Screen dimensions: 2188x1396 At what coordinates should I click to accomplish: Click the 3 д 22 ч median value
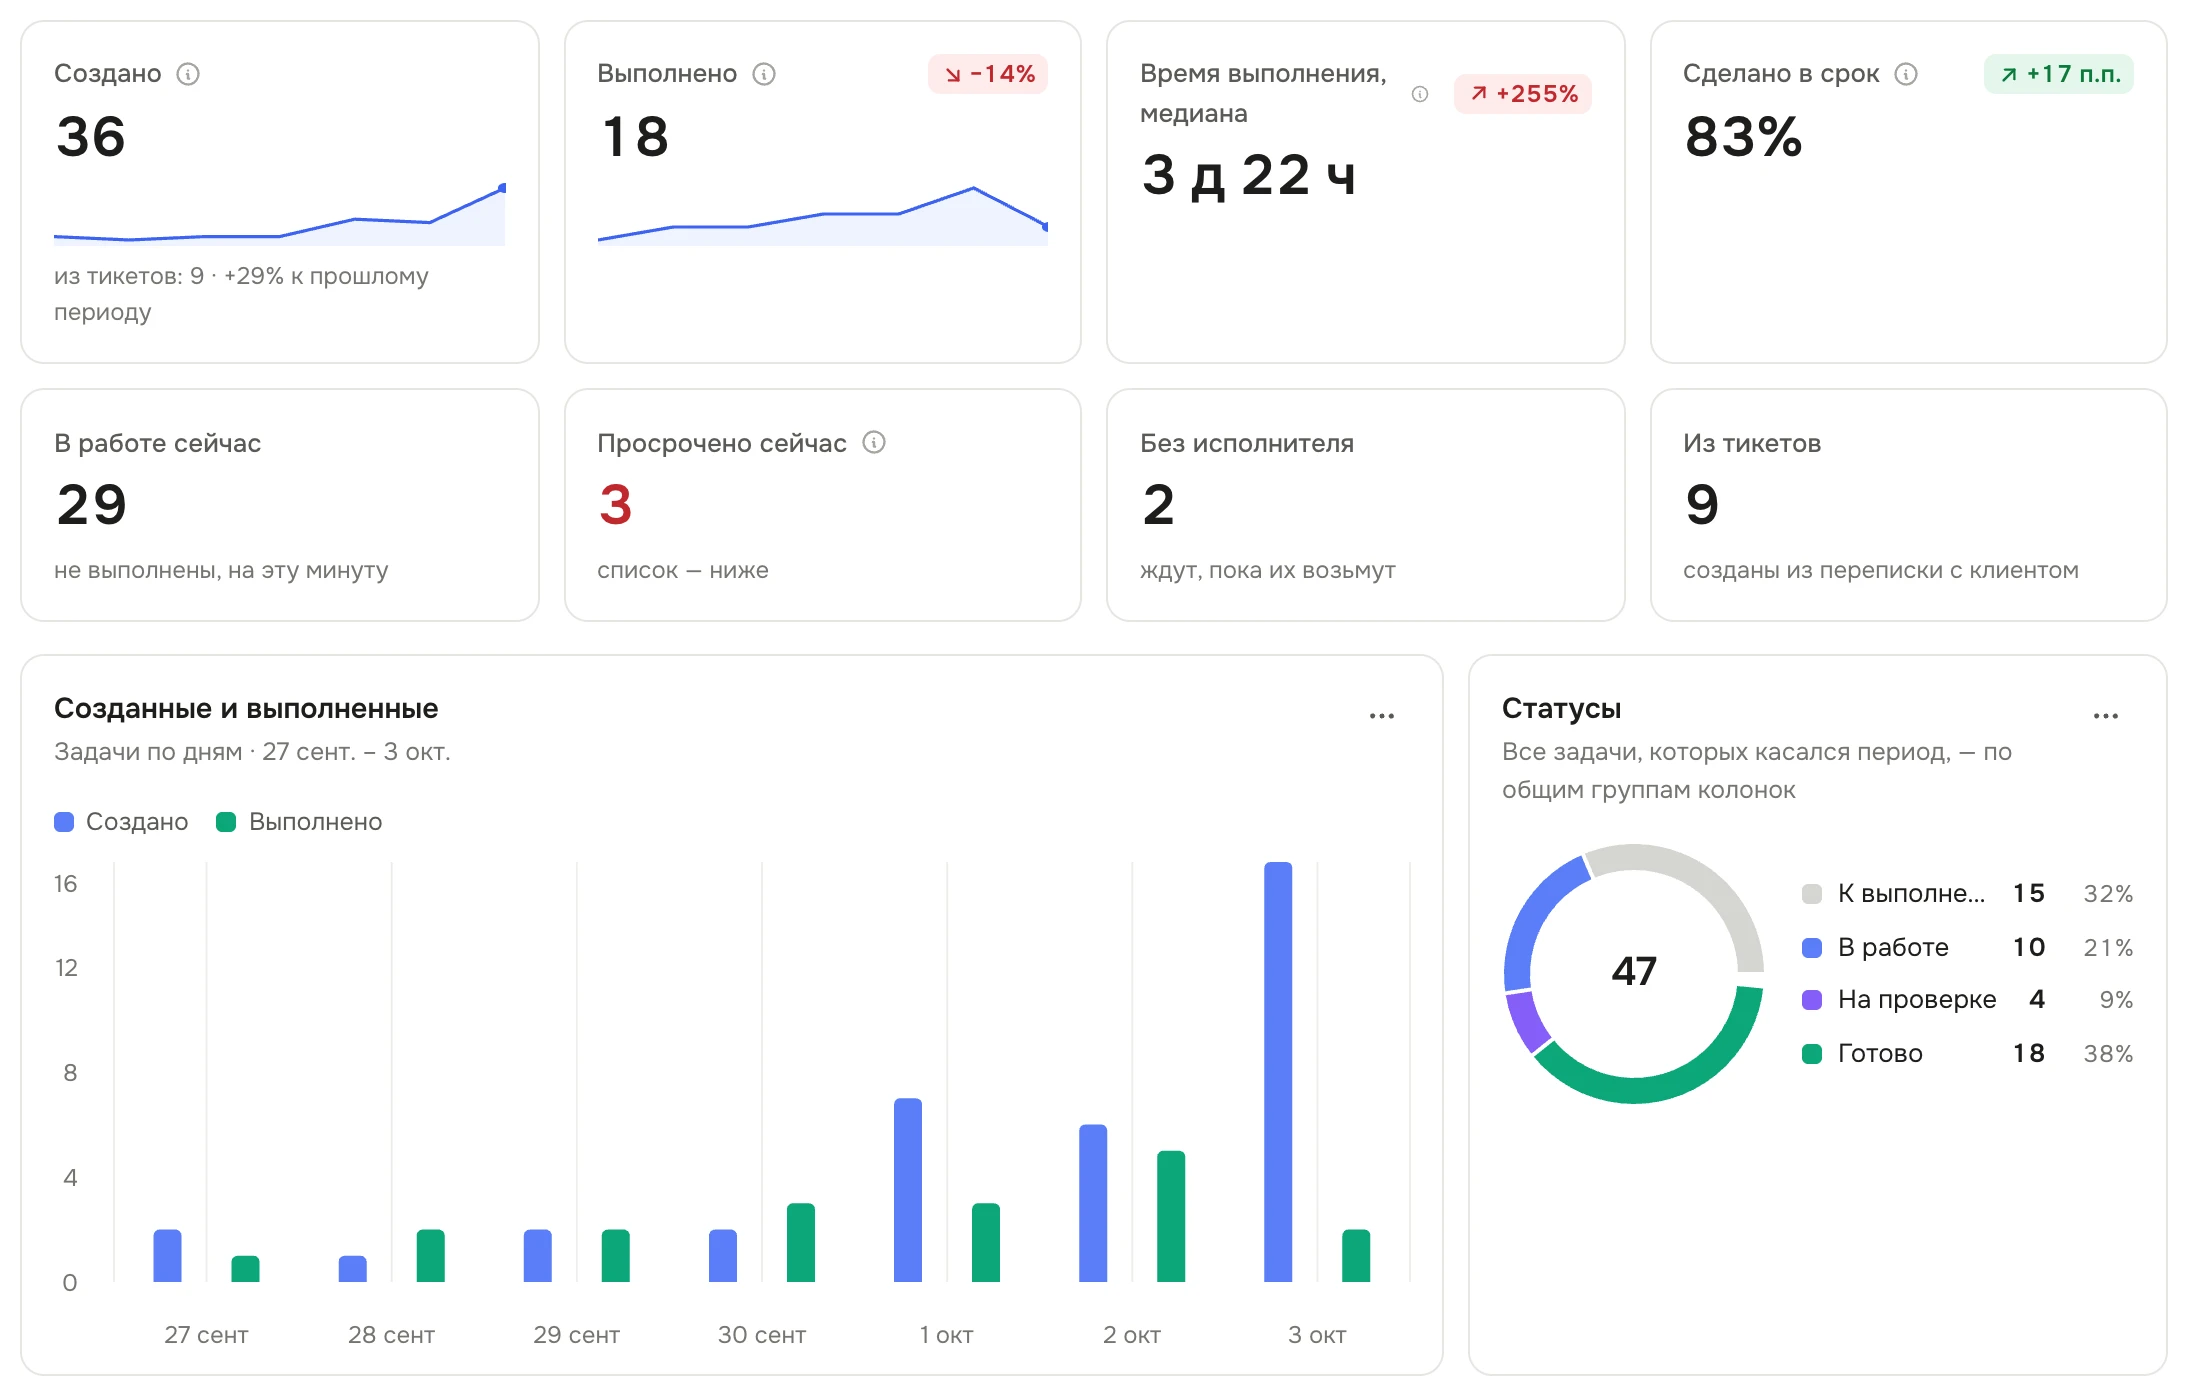pos(1249,176)
